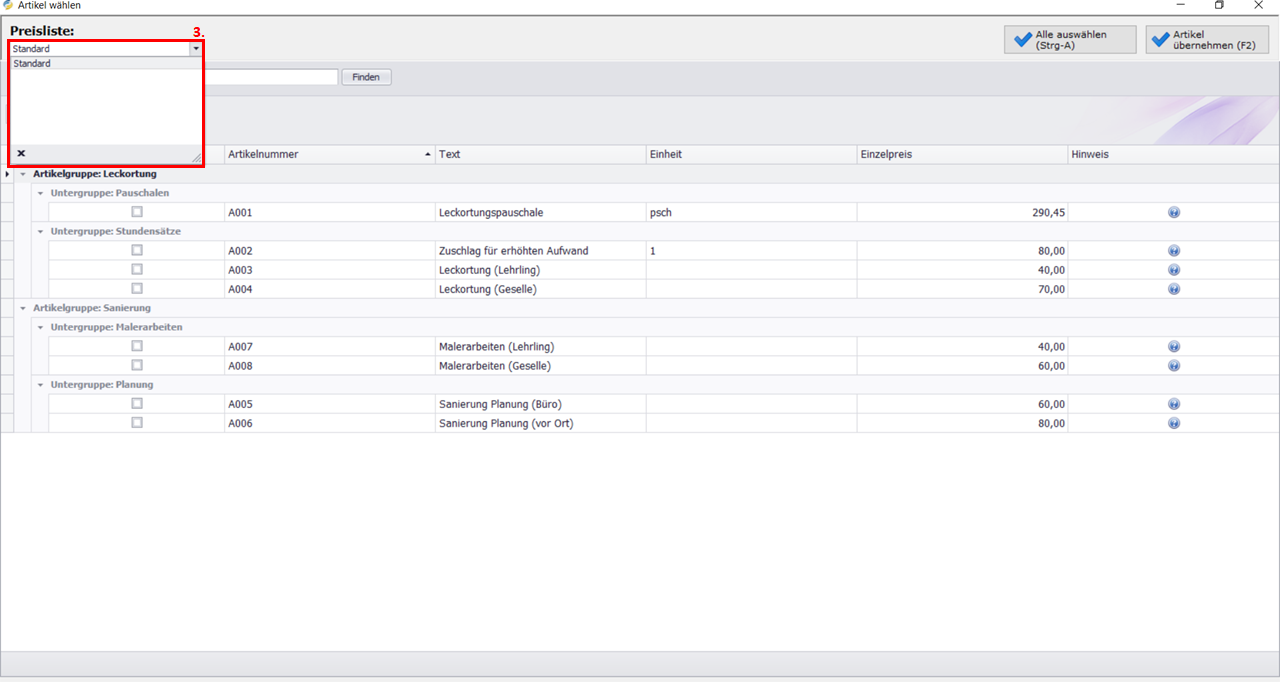Open the Preisliste dropdown arrow
This screenshot has width=1280, height=682.
click(196, 48)
